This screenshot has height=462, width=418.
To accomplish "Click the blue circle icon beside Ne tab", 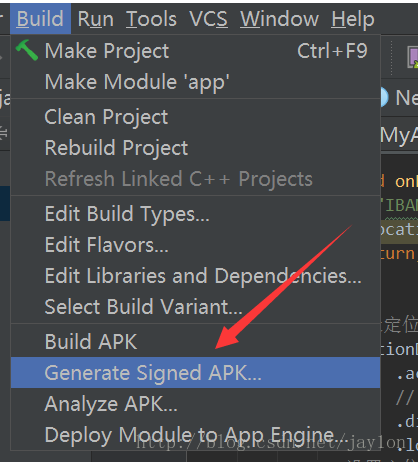I will click(x=384, y=97).
